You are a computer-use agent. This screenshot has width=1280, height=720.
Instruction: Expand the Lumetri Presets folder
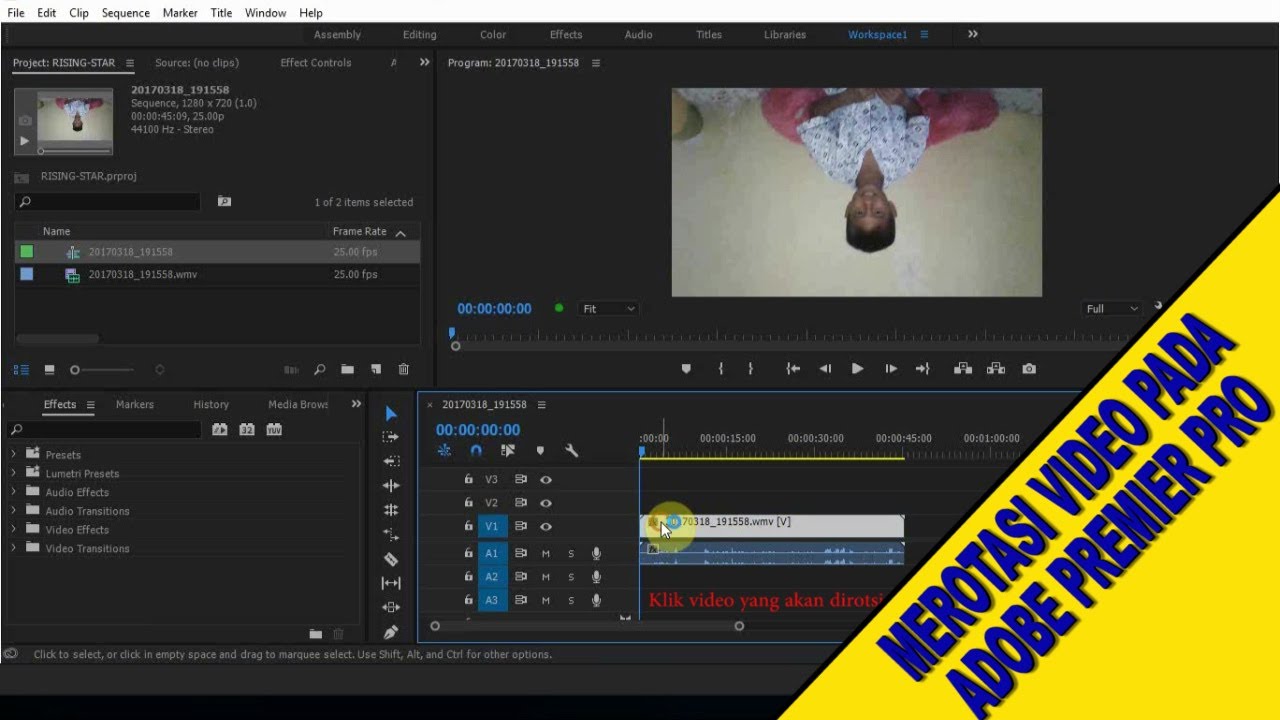click(x=14, y=473)
